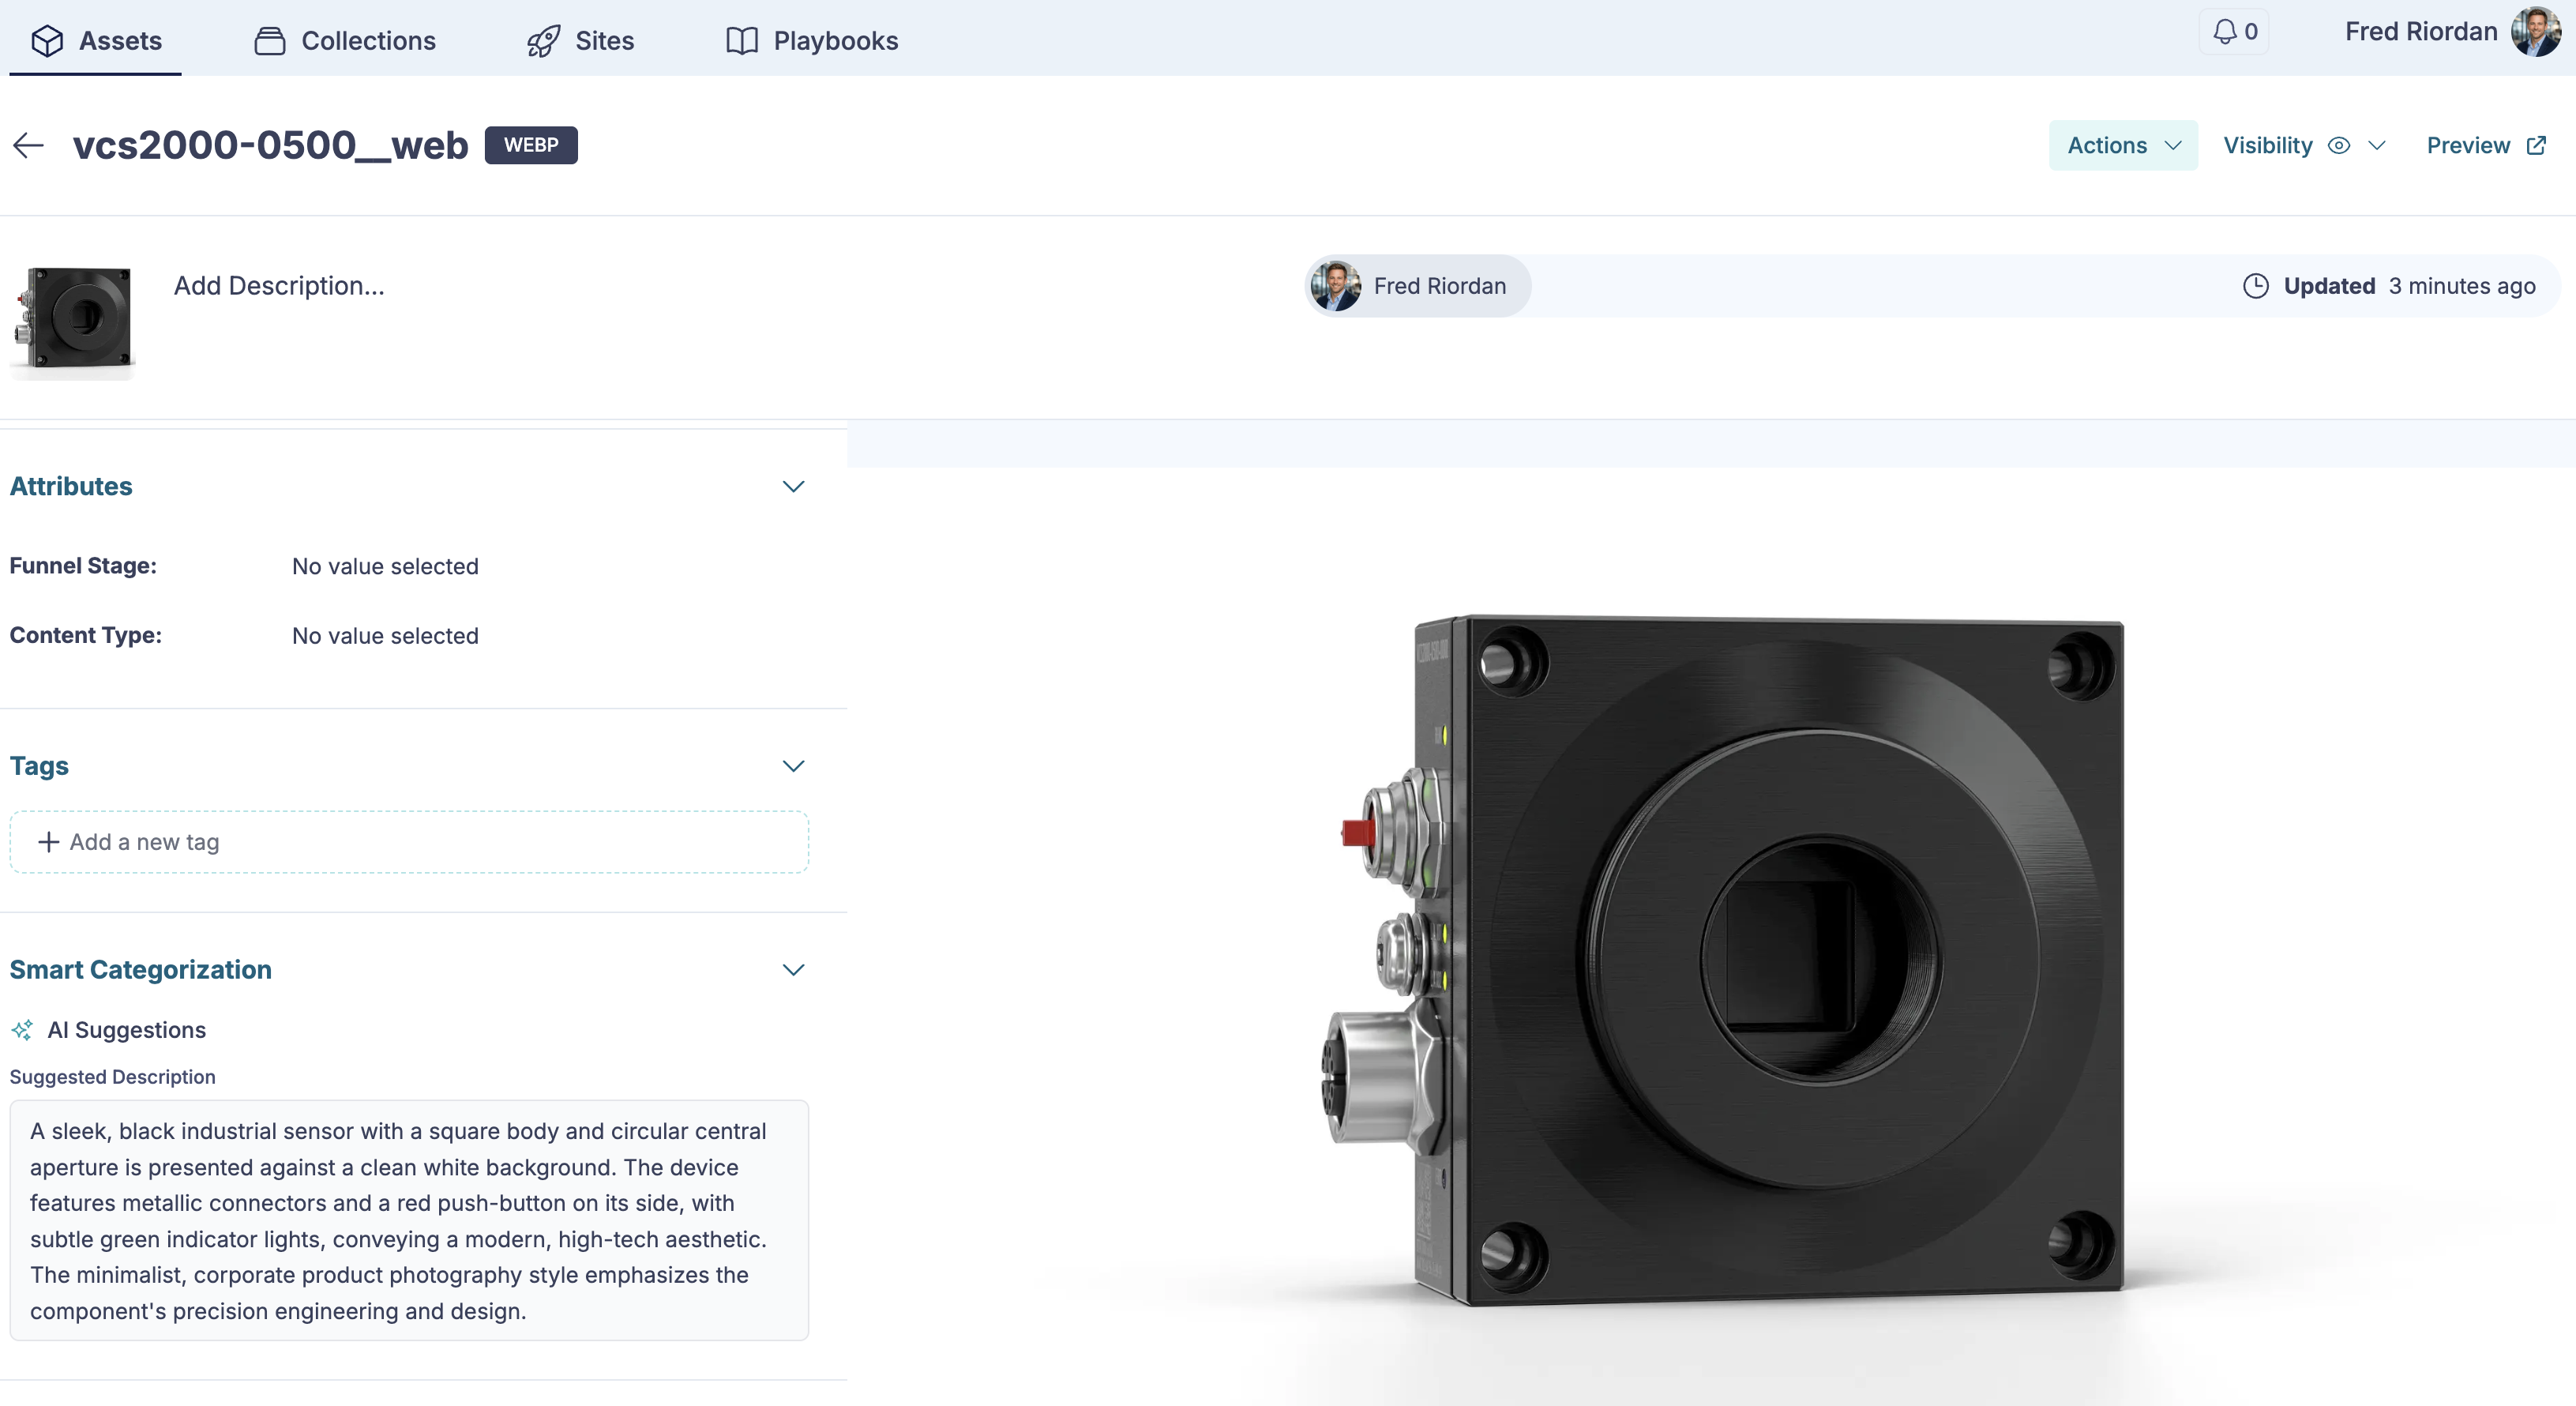Toggle asset visibility with the eye icon
Image resolution: width=2576 pixels, height=1406 pixels.
coord(2339,145)
